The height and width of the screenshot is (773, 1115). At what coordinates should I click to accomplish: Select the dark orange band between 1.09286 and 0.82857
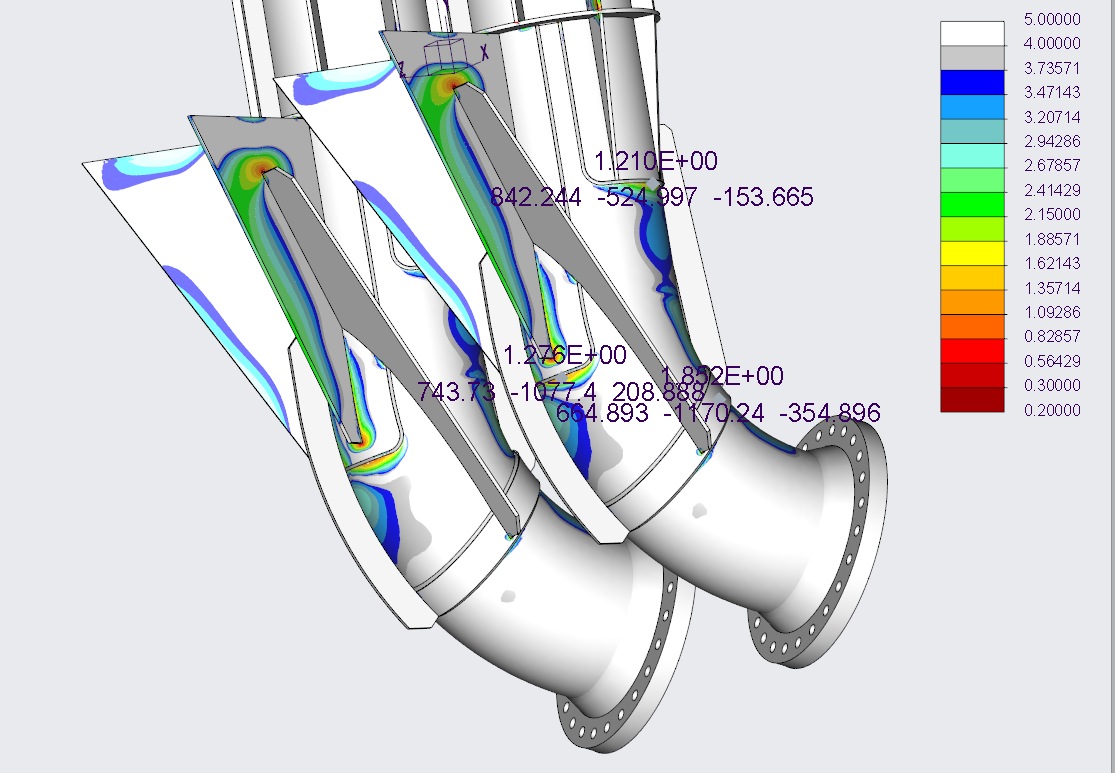pos(972,326)
